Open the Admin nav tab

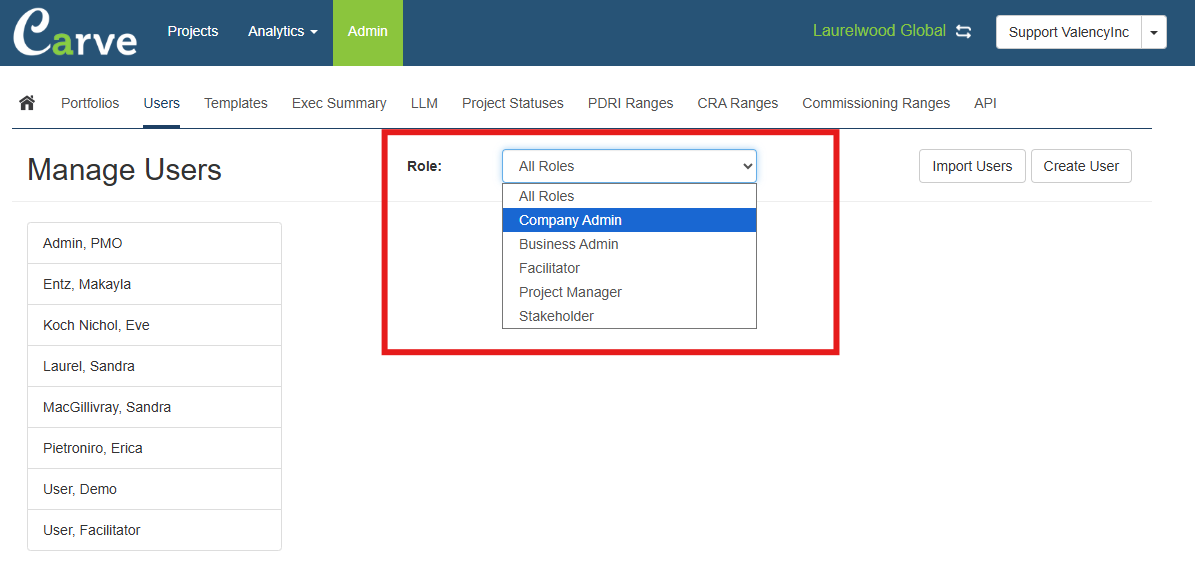point(368,32)
